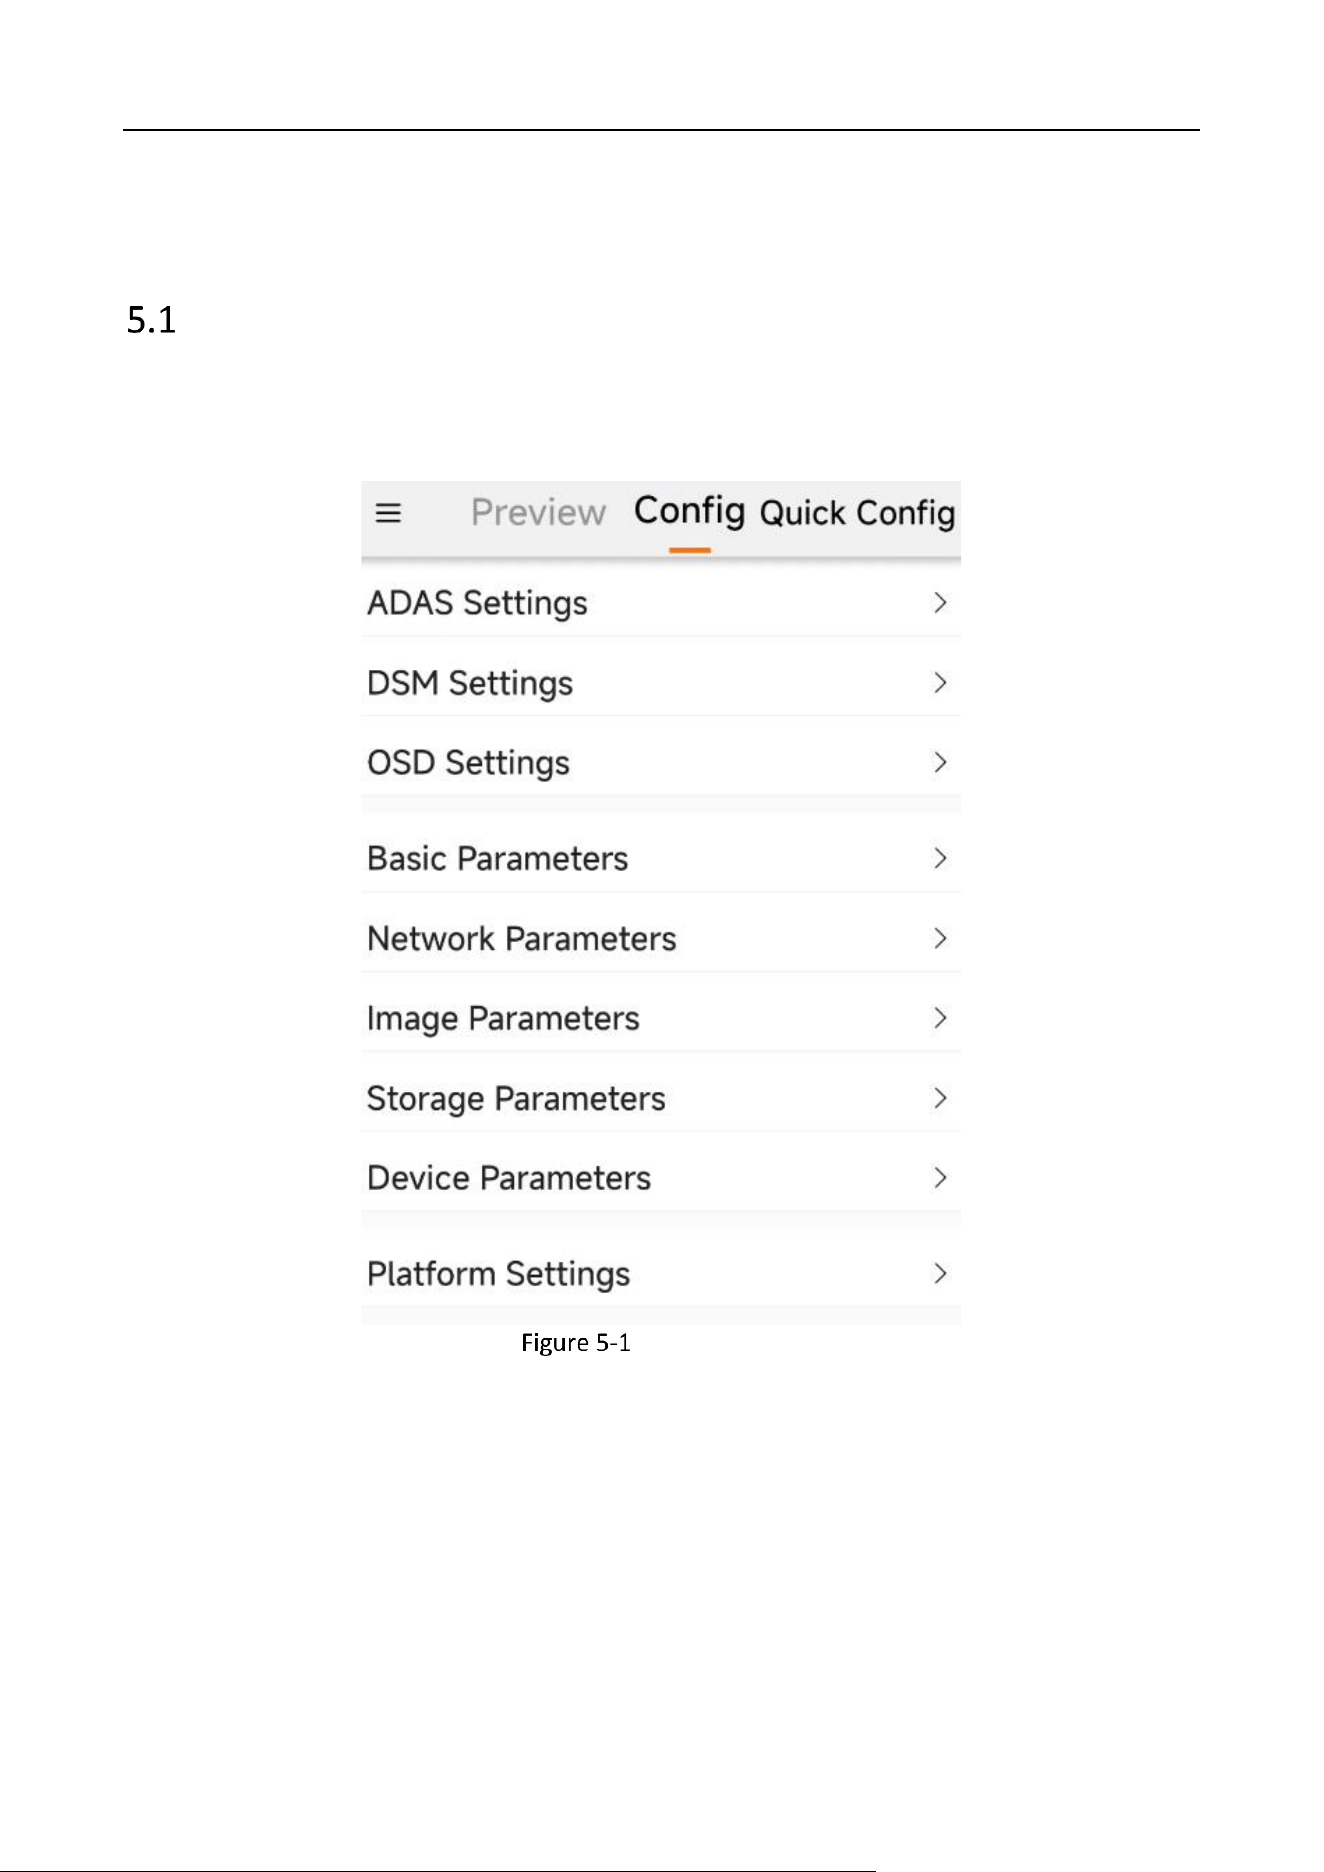Click the chevron beside Network Parameters
The width and height of the screenshot is (1324, 1872).
[940, 938]
